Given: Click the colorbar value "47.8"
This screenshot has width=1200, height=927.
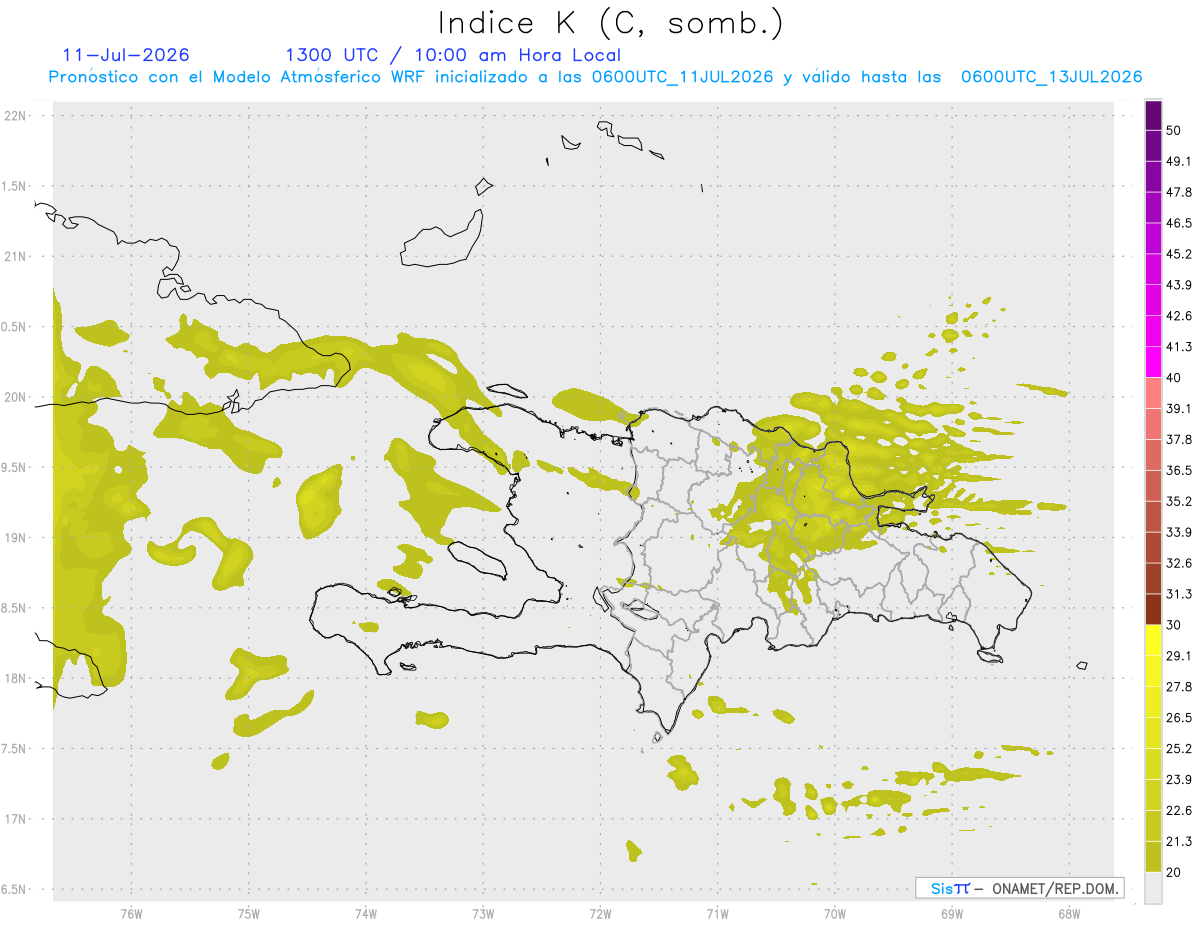Looking at the screenshot, I should tap(1180, 193).
